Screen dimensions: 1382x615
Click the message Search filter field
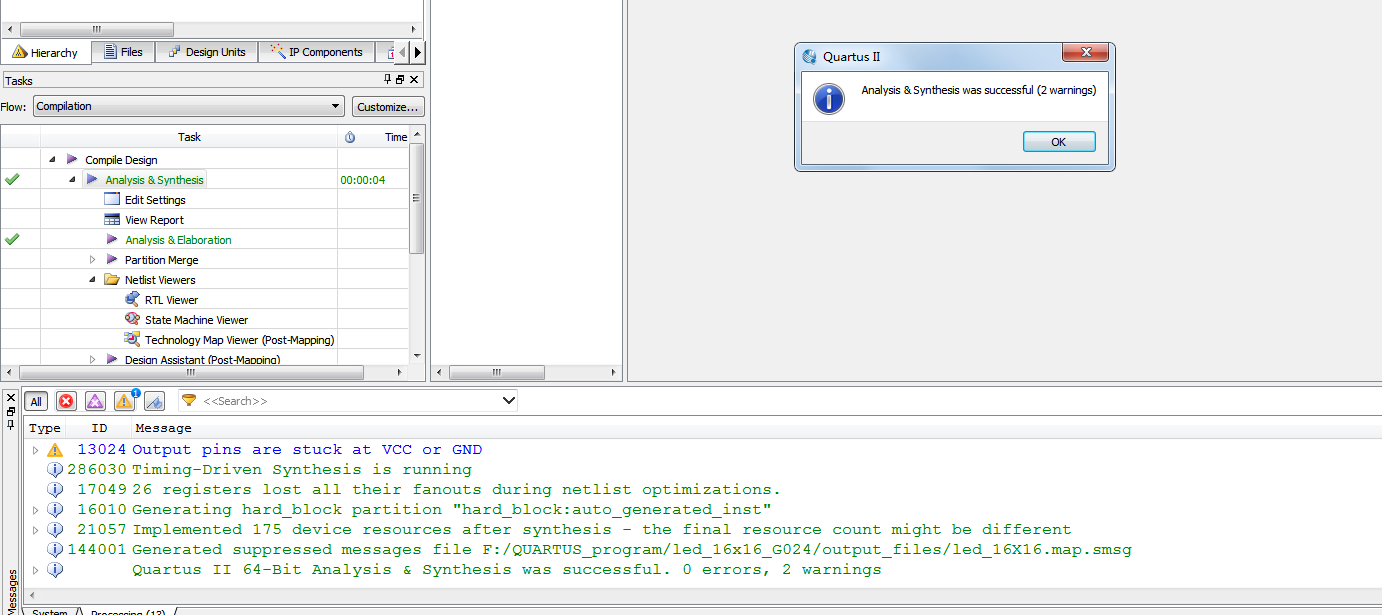(x=350, y=401)
